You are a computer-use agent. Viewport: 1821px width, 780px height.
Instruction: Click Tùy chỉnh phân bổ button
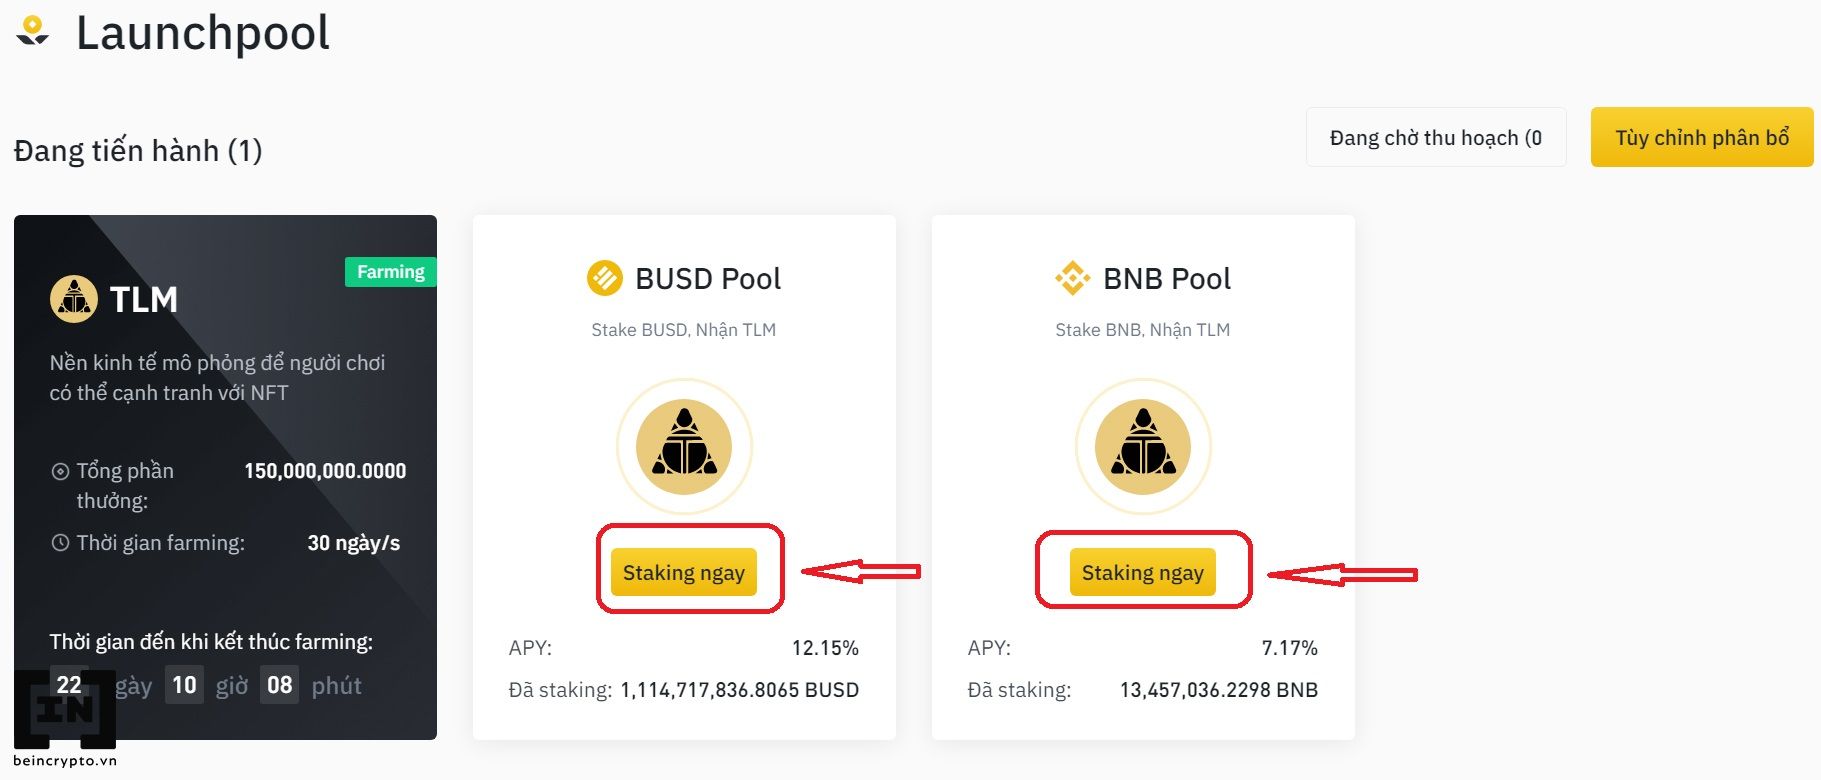pyautogui.click(x=1701, y=137)
